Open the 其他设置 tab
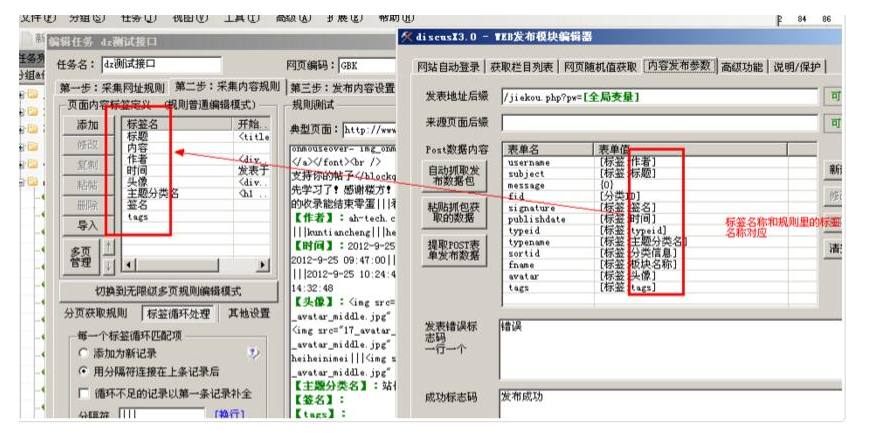The image size is (880, 433). tap(248, 313)
